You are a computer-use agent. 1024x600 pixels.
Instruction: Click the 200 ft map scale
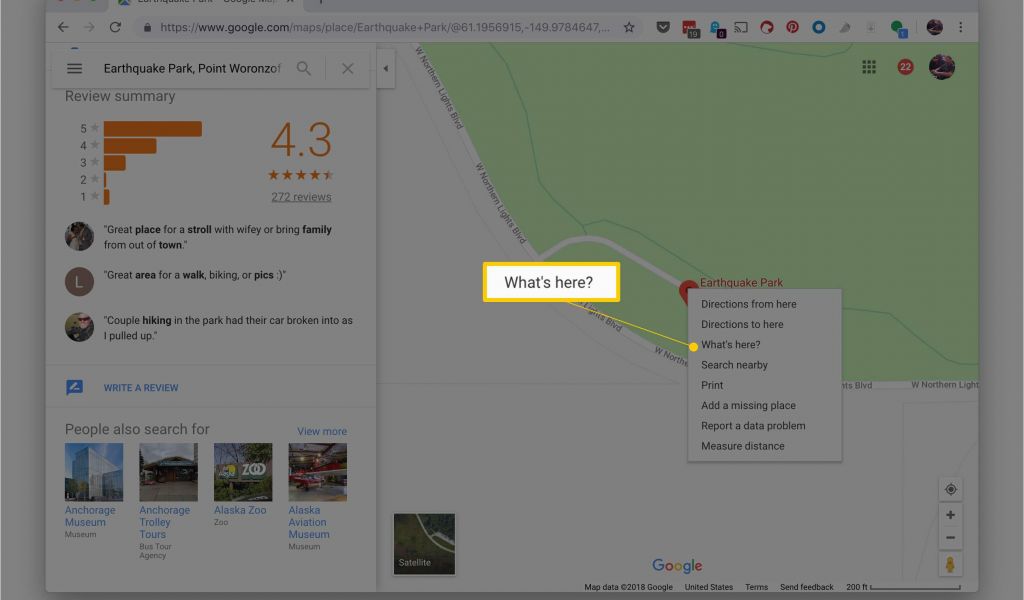pos(903,587)
